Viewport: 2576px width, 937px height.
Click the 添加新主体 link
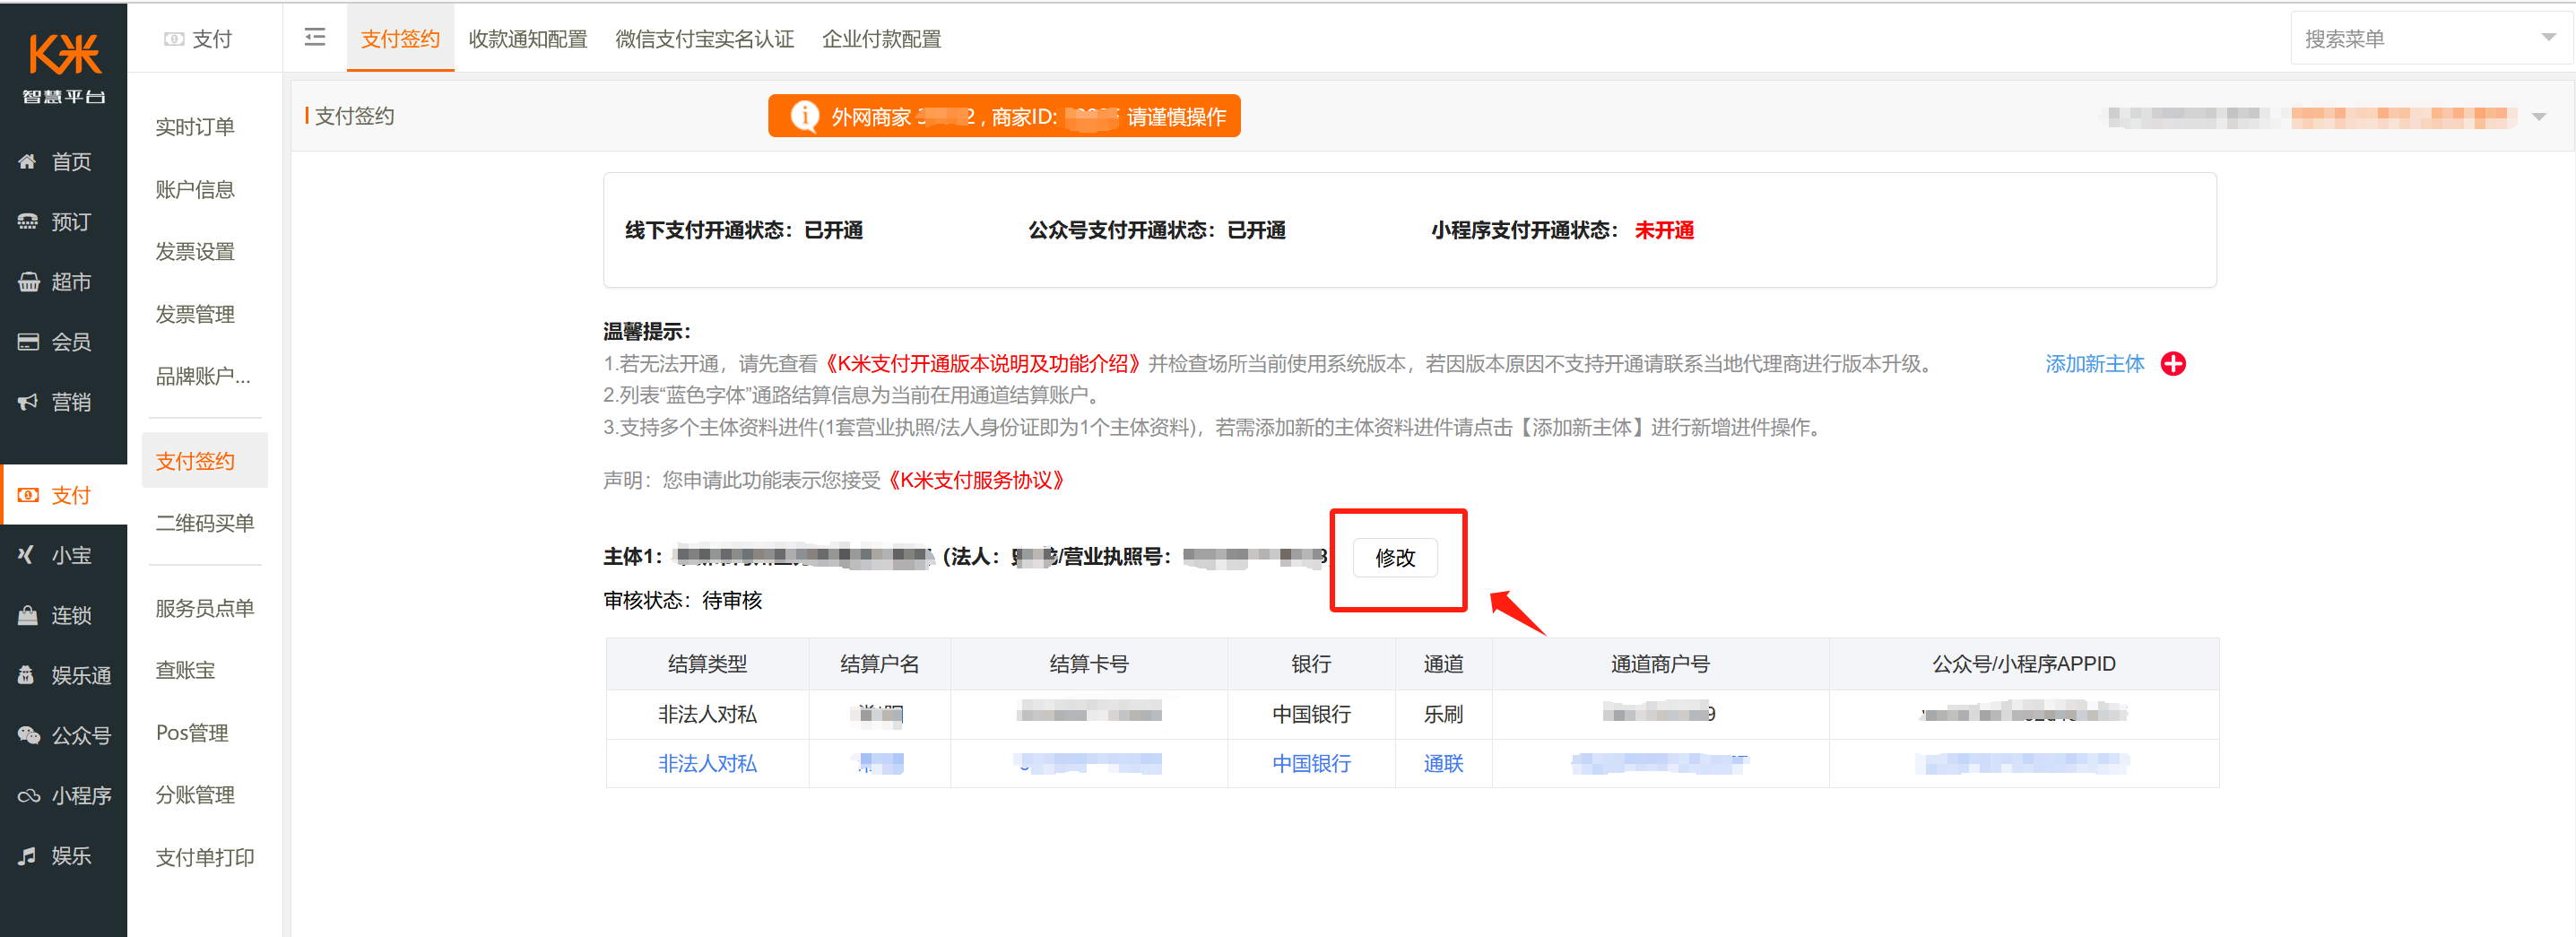(2094, 364)
